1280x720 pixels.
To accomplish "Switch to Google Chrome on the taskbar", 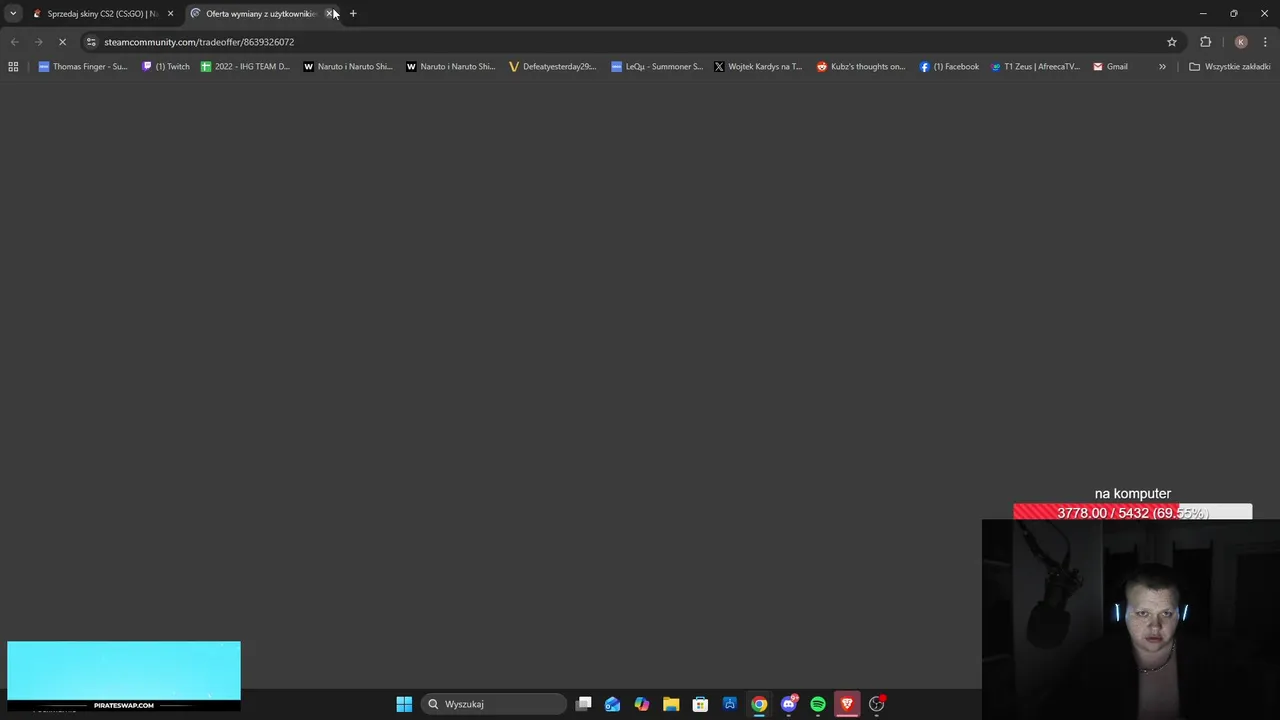I will point(759,704).
